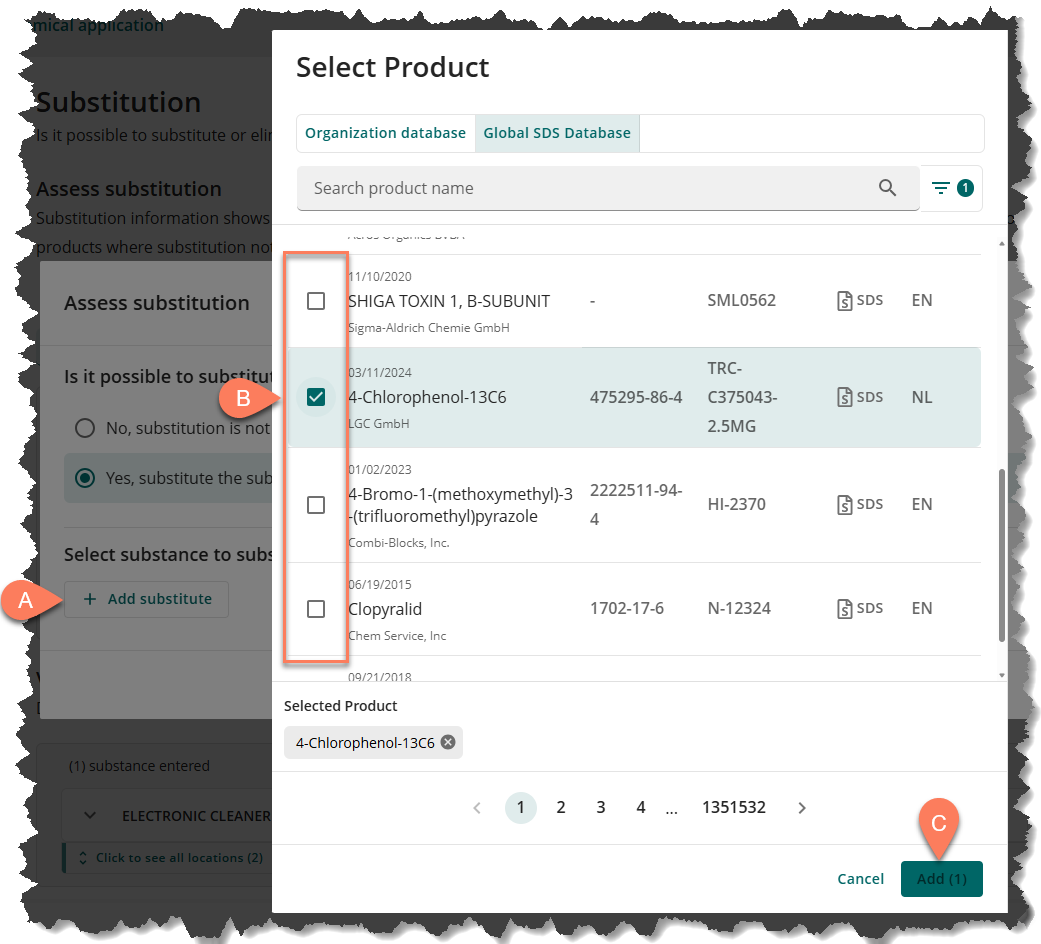Remove 4-Chlorophenol-13C6 chip with x icon
The height and width of the screenshot is (944, 1041).
click(x=448, y=742)
